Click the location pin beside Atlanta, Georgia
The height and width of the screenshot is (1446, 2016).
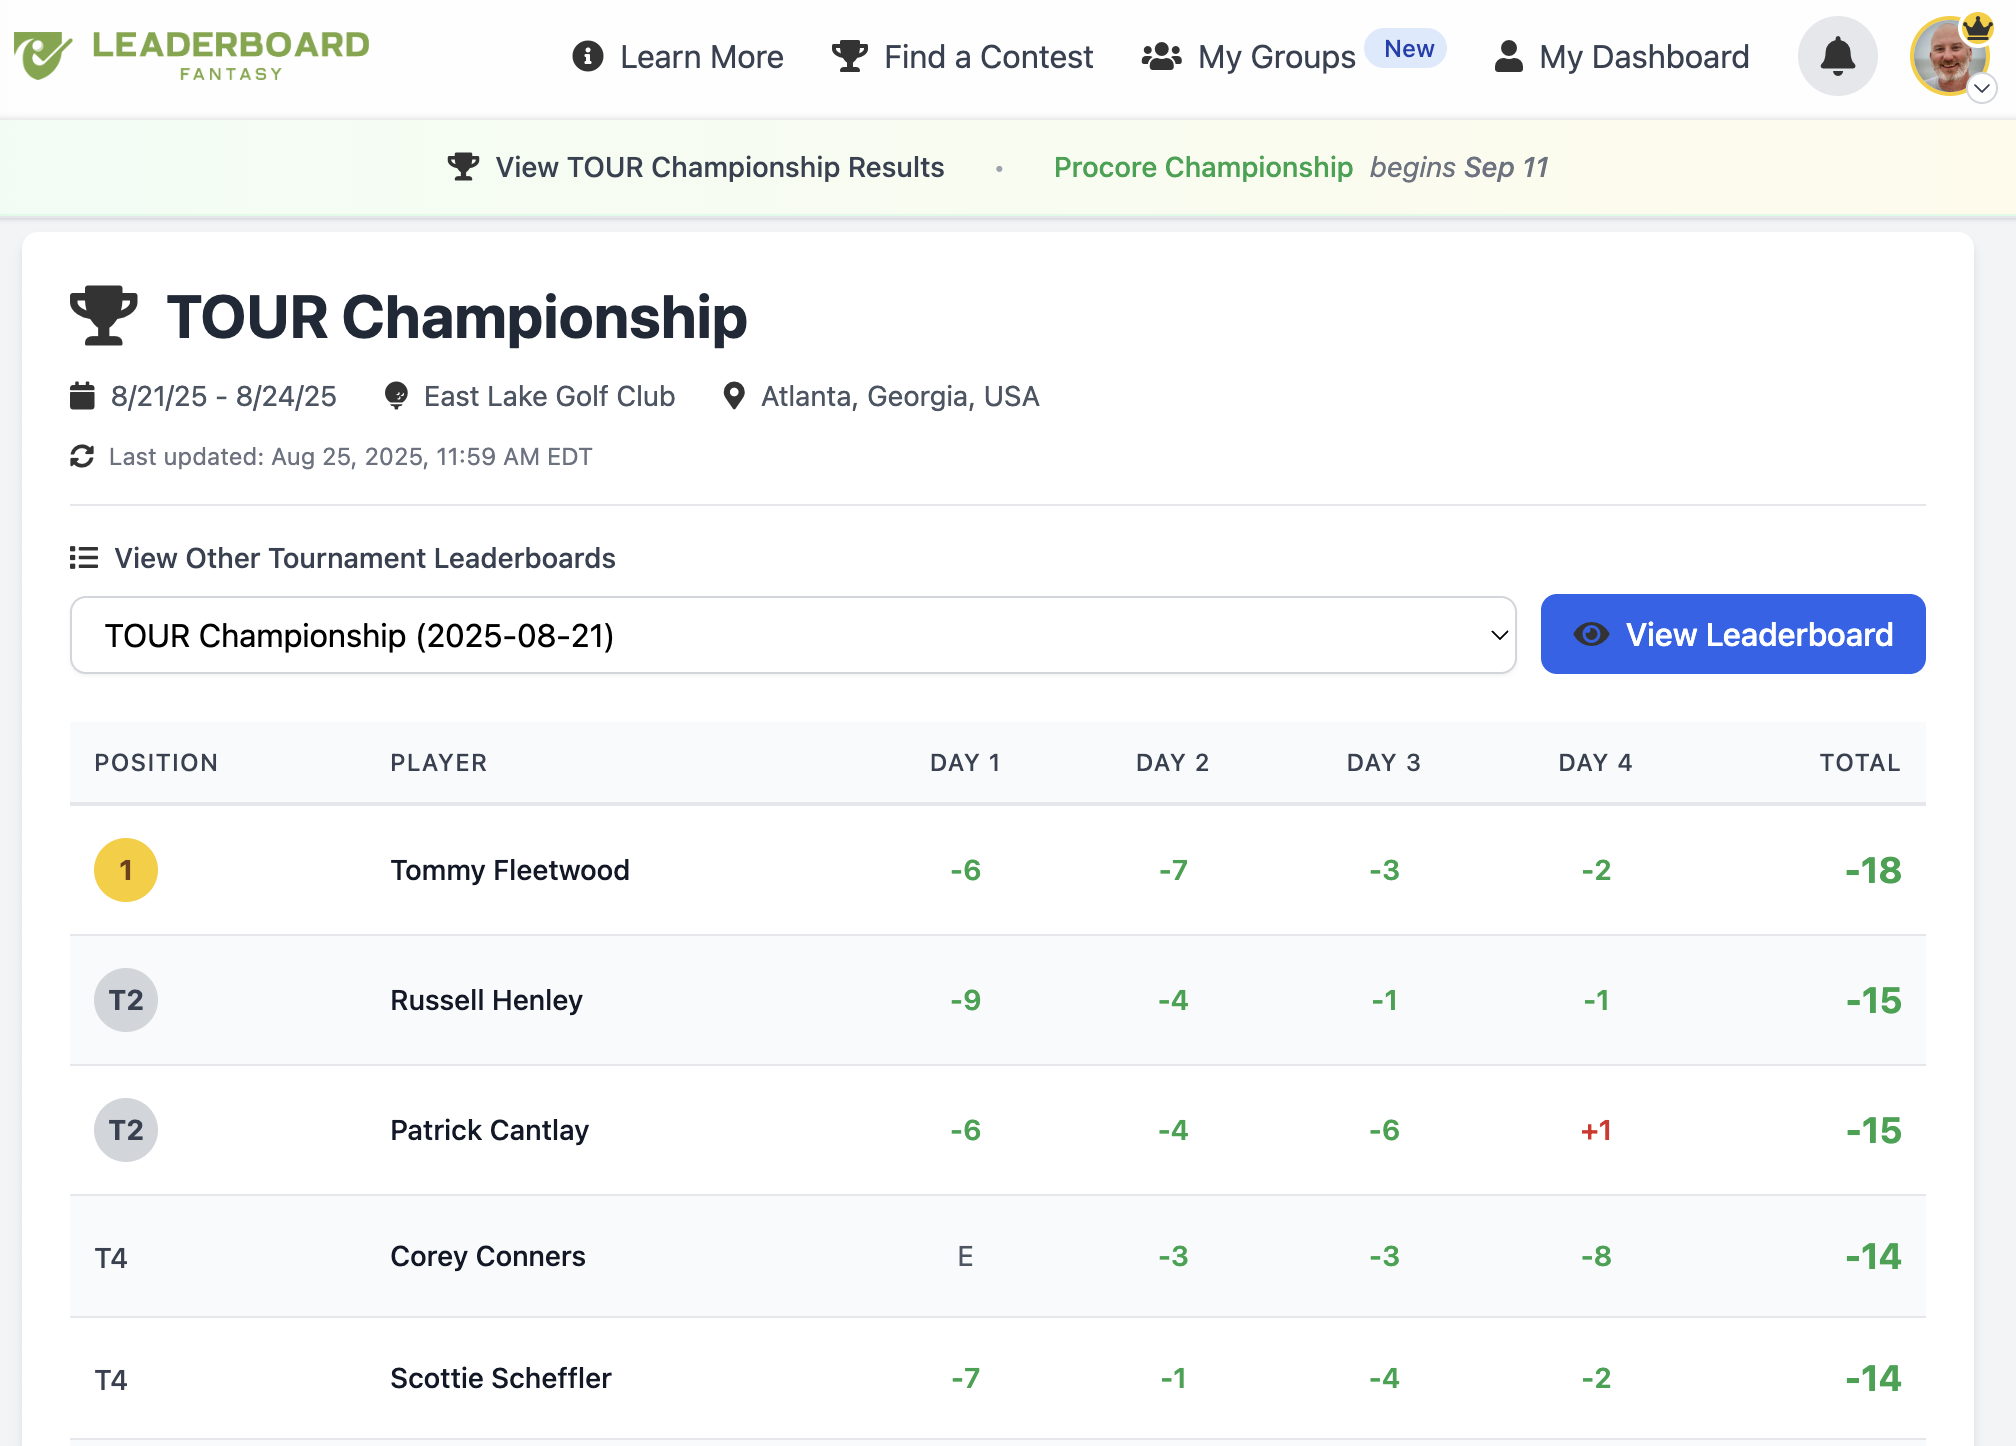pos(735,396)
